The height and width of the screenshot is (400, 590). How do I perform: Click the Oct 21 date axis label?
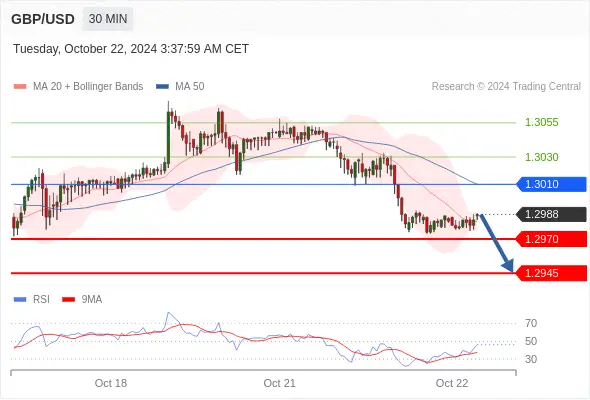280,383
